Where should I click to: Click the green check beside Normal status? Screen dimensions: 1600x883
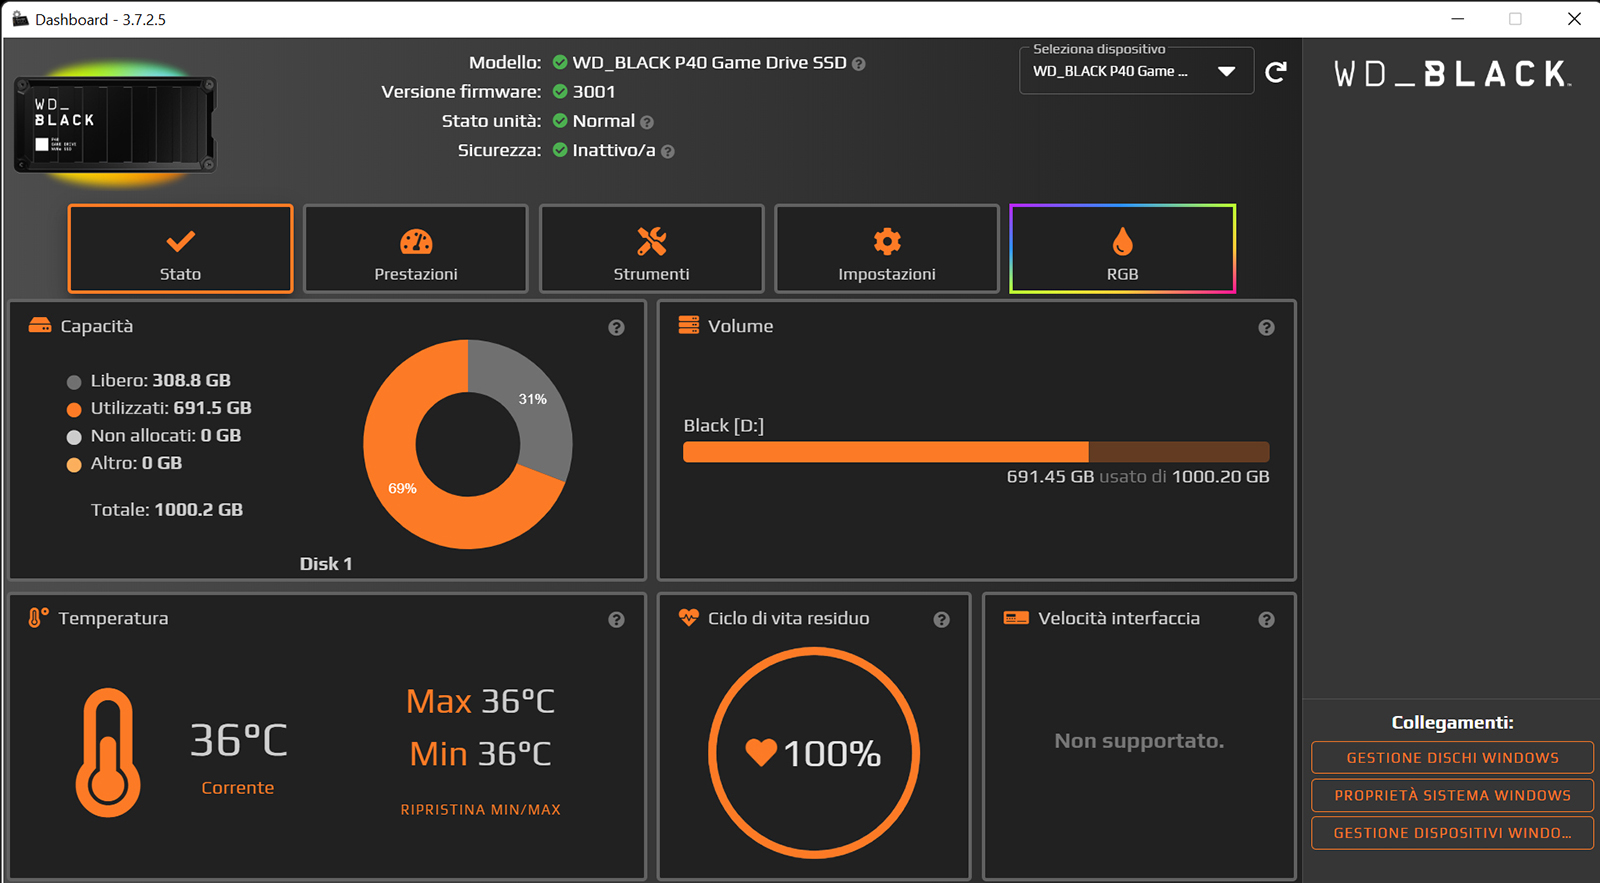click(x=560, y=120)
